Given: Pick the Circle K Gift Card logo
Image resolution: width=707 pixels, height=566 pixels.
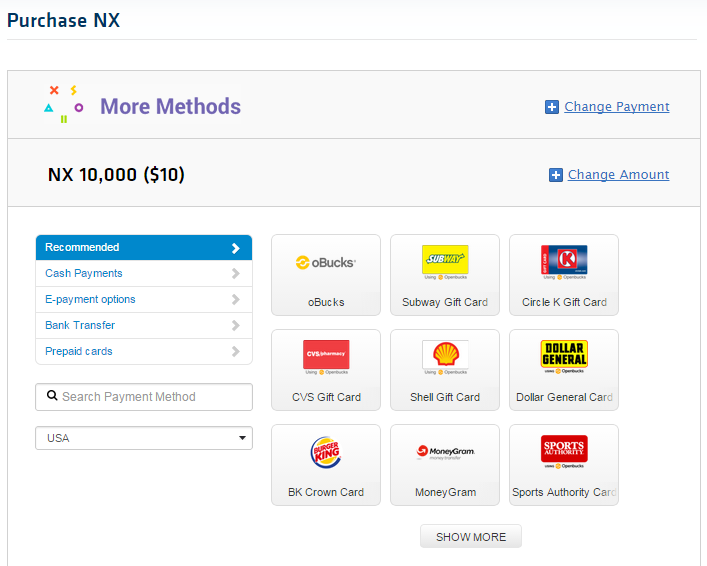Looking at the screenshot, I should click(x=564, y=260).
